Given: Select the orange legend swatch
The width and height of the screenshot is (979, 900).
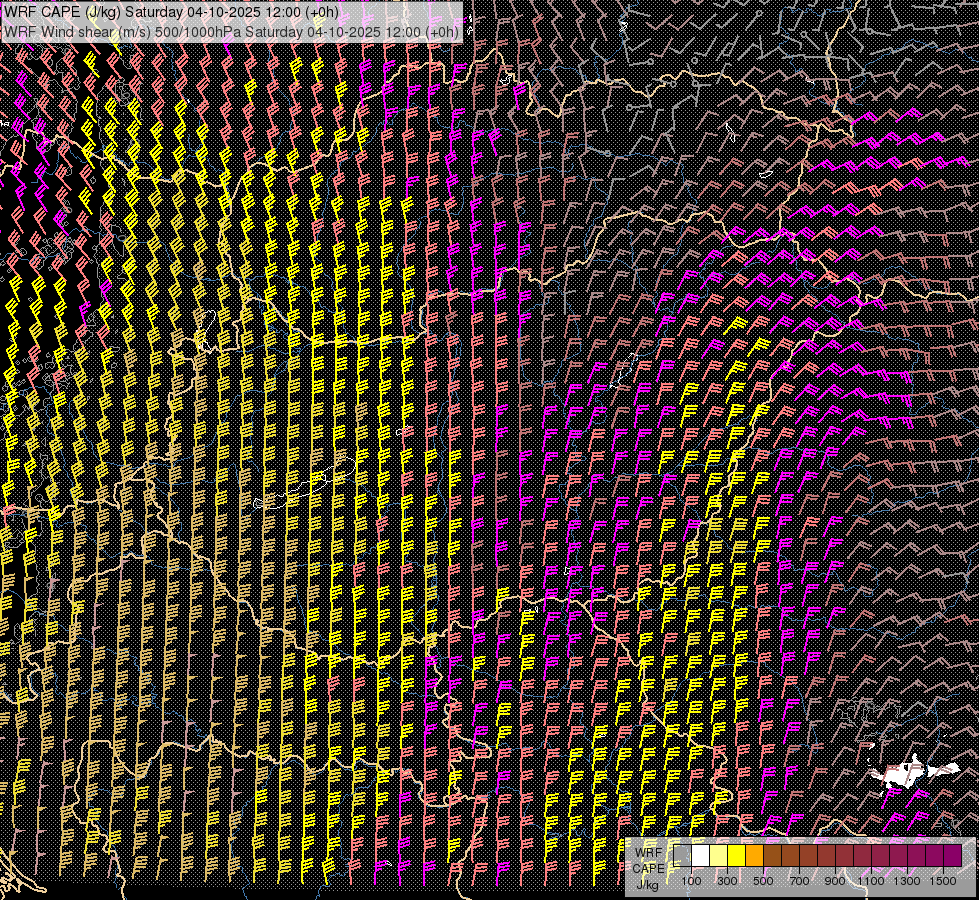Looking at the screenshot, I should (754, 856).
